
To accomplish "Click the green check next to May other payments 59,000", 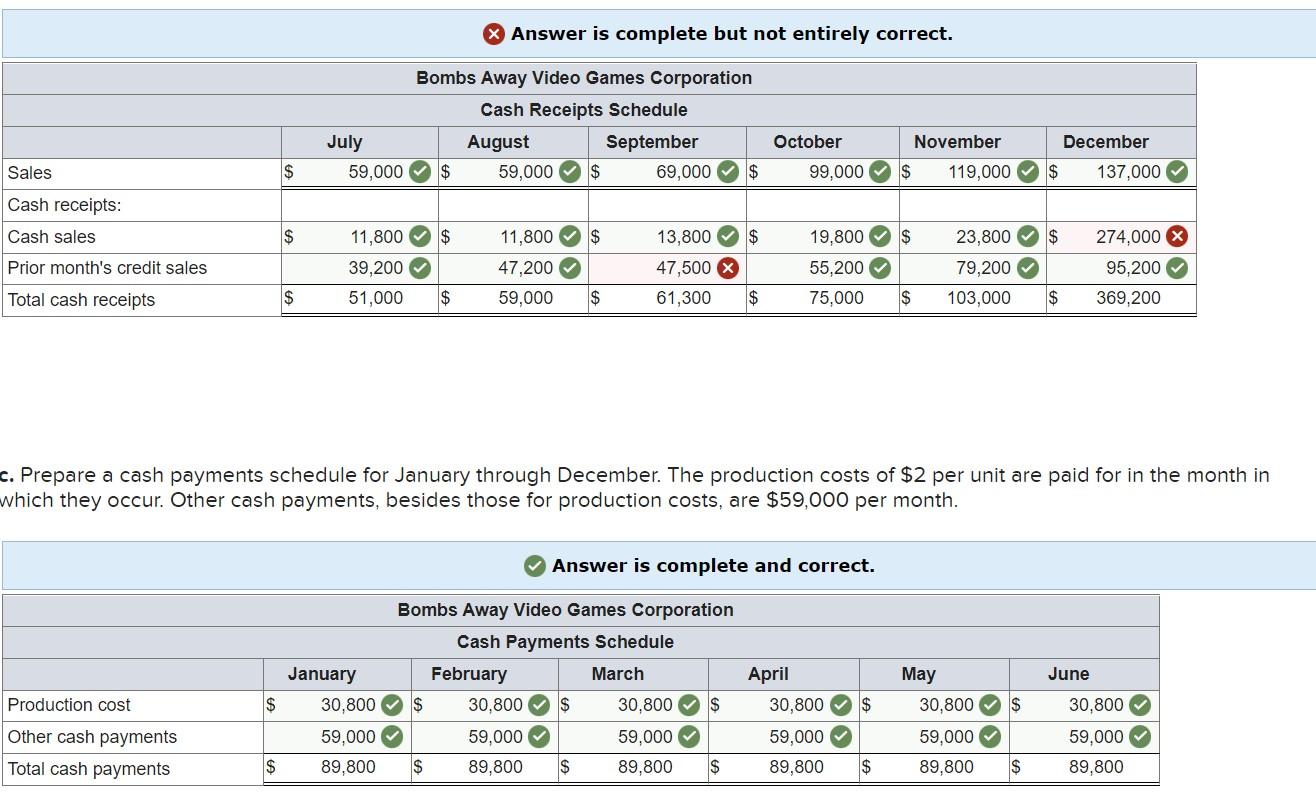I will pos(990,737).
